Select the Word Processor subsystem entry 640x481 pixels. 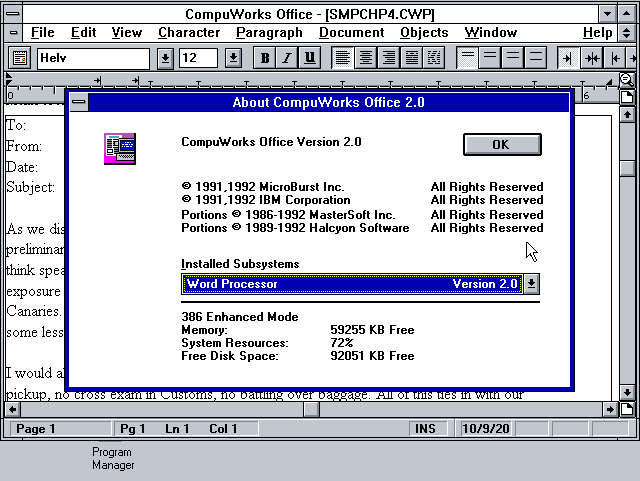coord(352,284)
